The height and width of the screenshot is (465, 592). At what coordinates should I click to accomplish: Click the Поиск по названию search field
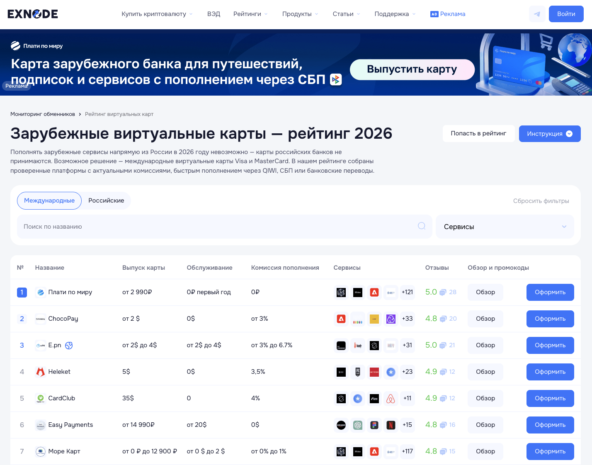tap(224, 226)
